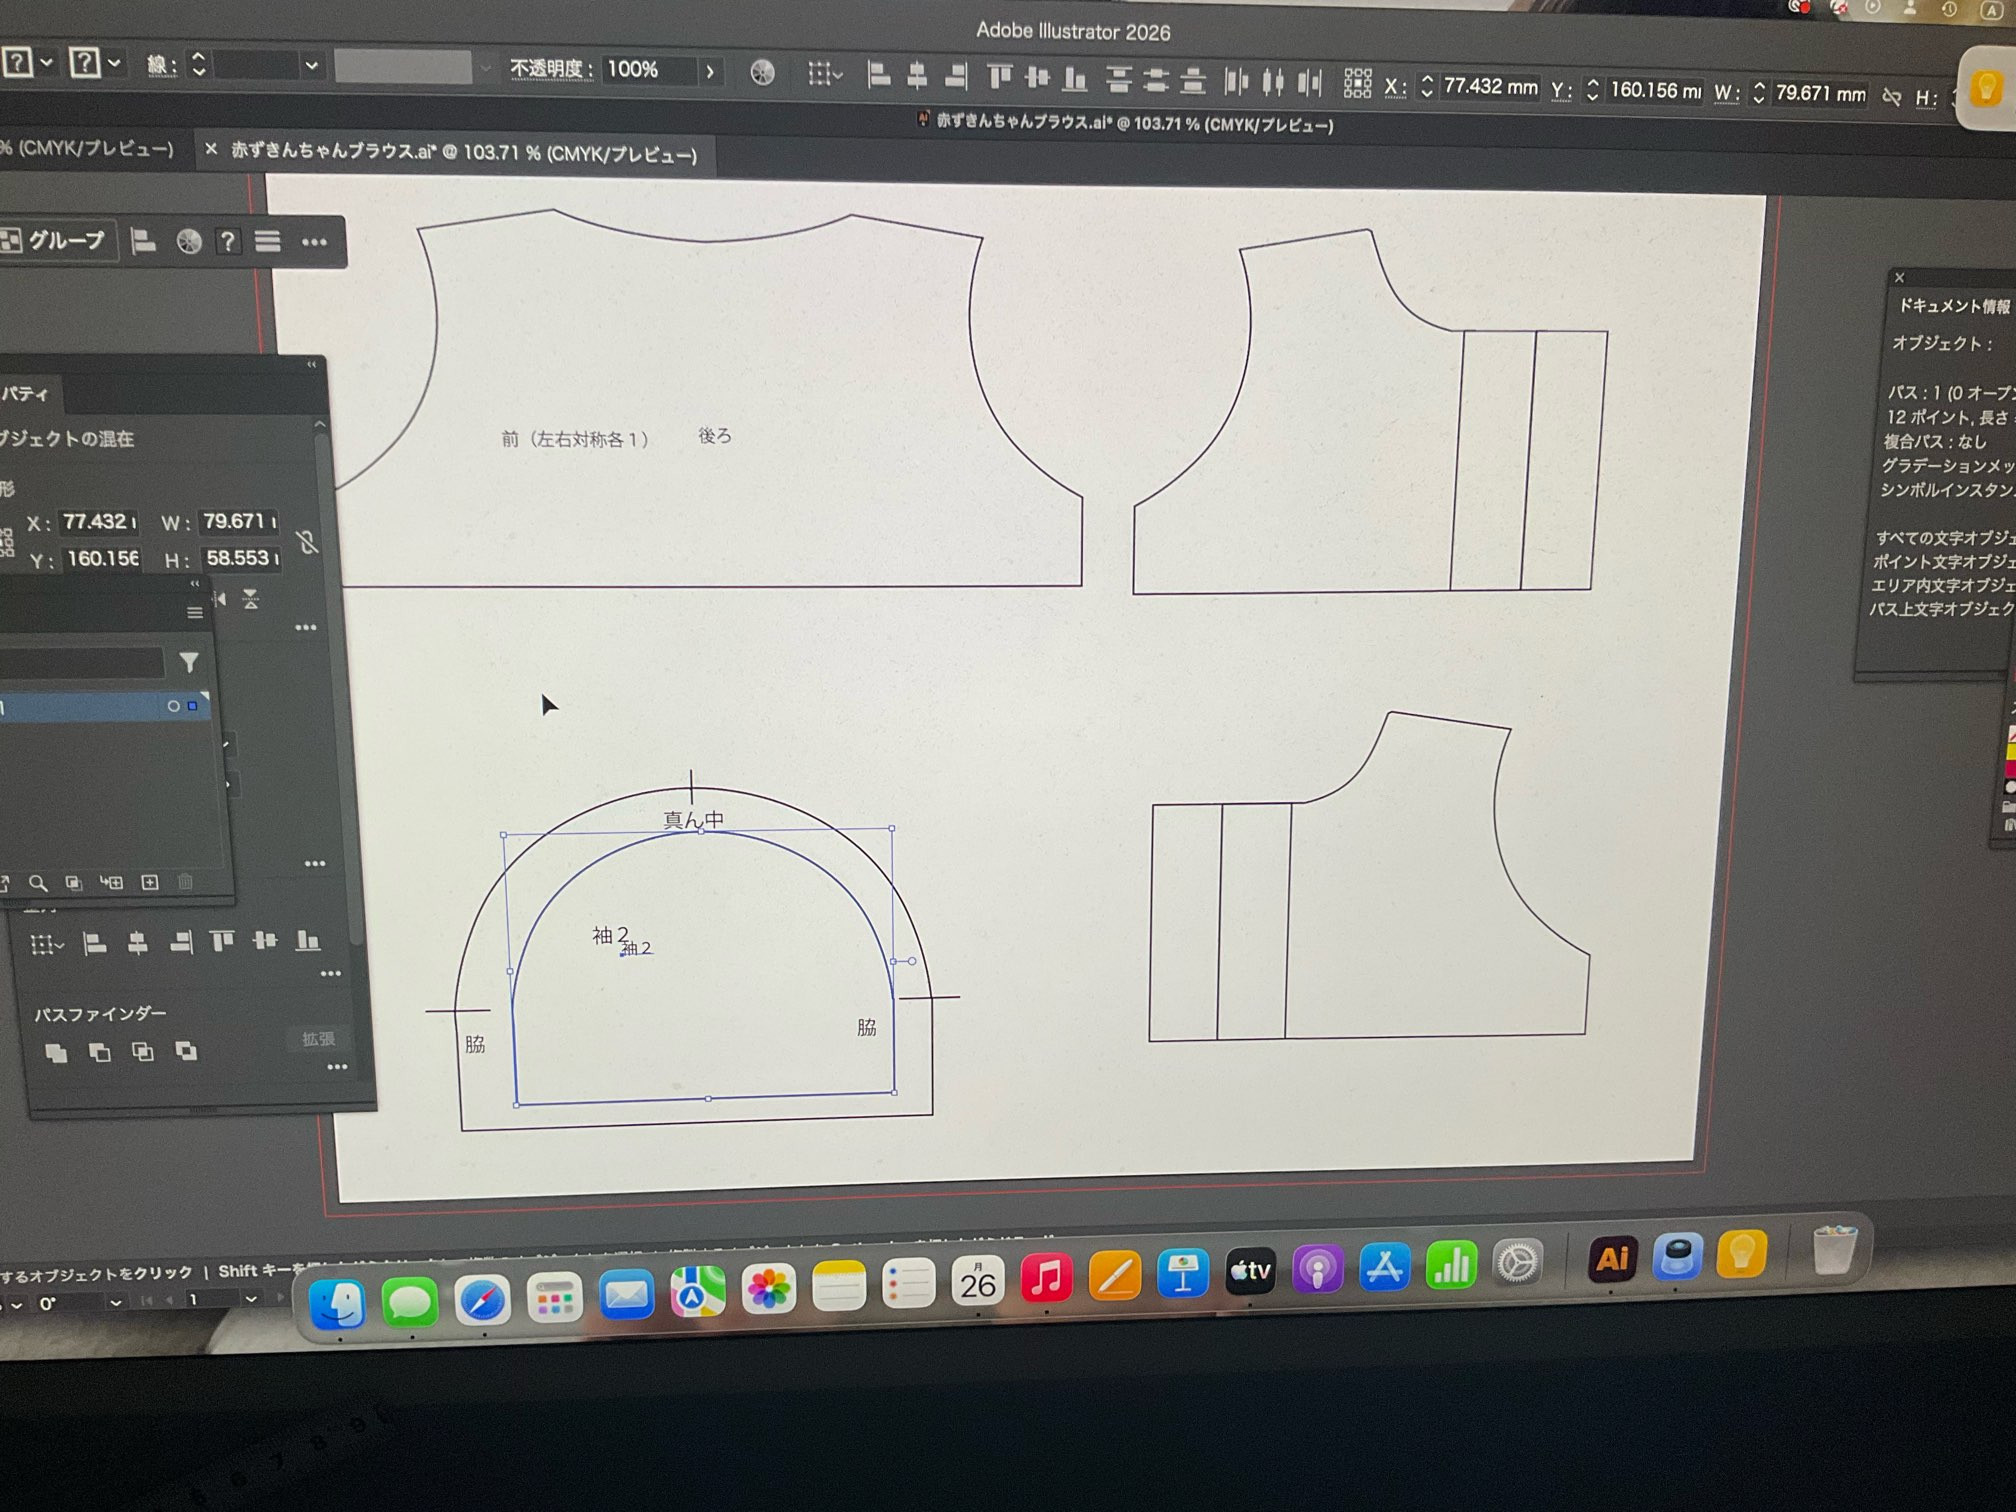Click the Pathfinder unite shape icon
Image resolution: width=2016 pixels, height=1512 pixels.
point(56,1052)
